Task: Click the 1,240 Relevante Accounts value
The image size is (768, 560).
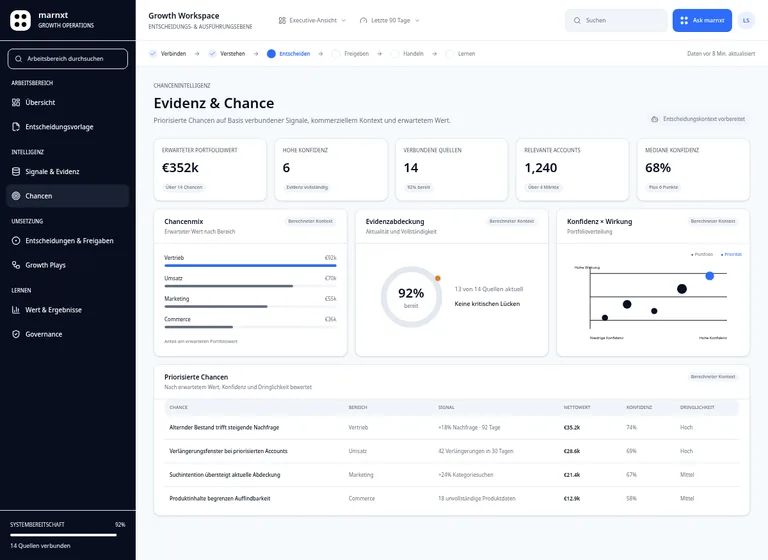Action: [x=541, y=168]
